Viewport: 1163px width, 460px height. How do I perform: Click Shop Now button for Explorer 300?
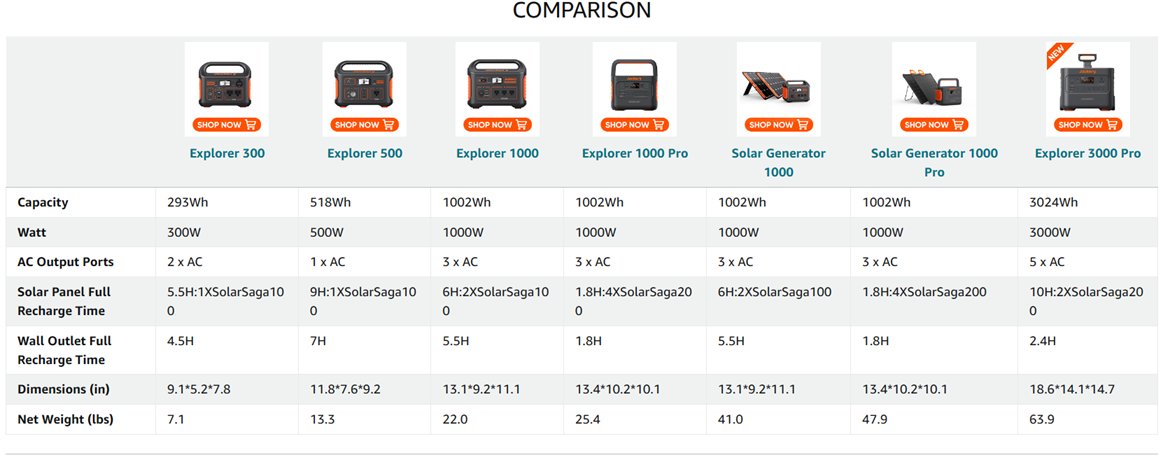click(226, 125)
